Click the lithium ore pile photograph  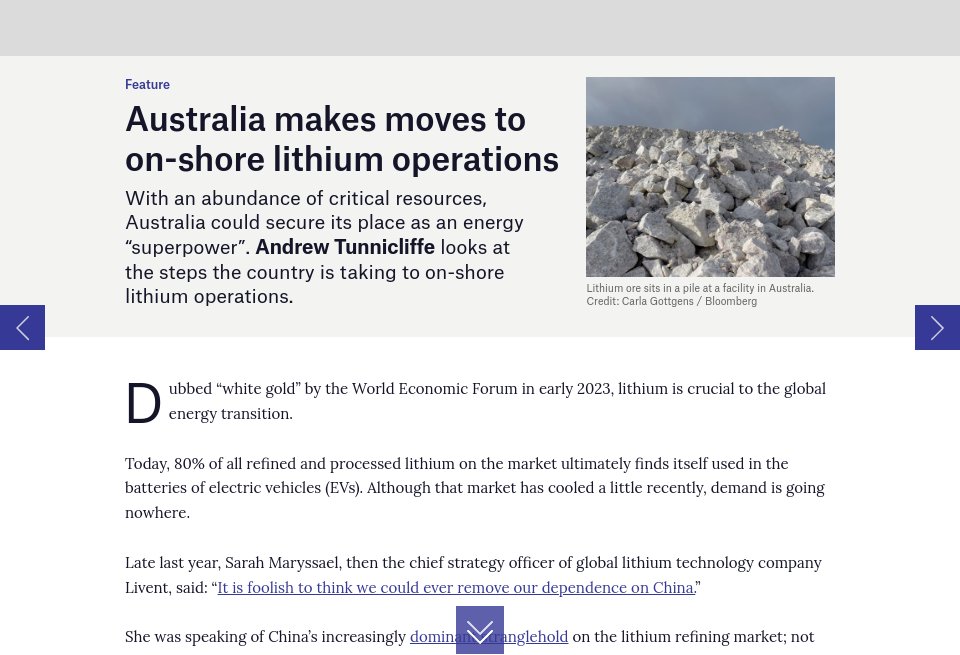710,177
